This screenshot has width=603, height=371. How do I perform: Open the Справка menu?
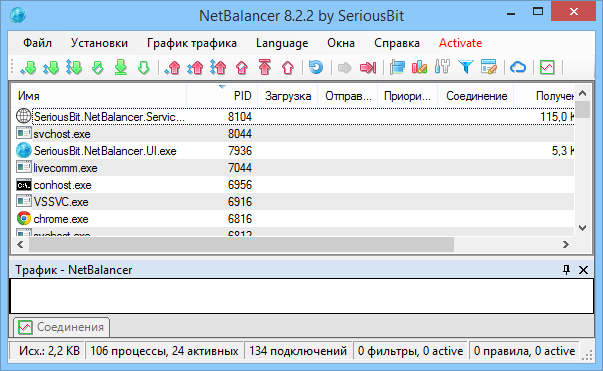click(397, 43)
